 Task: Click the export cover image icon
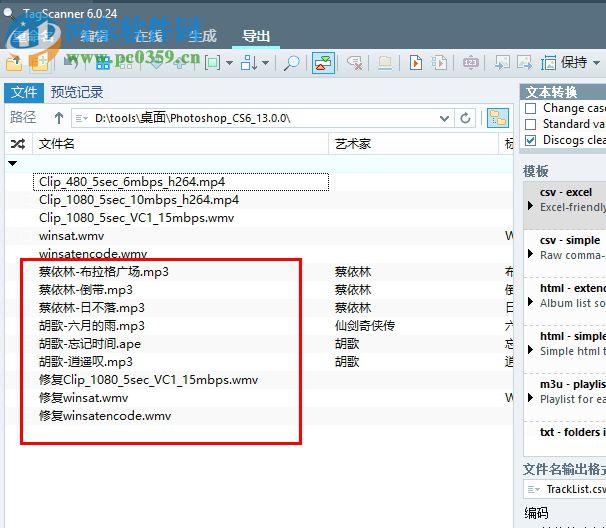pyautogui.click(x=524, y=63)
